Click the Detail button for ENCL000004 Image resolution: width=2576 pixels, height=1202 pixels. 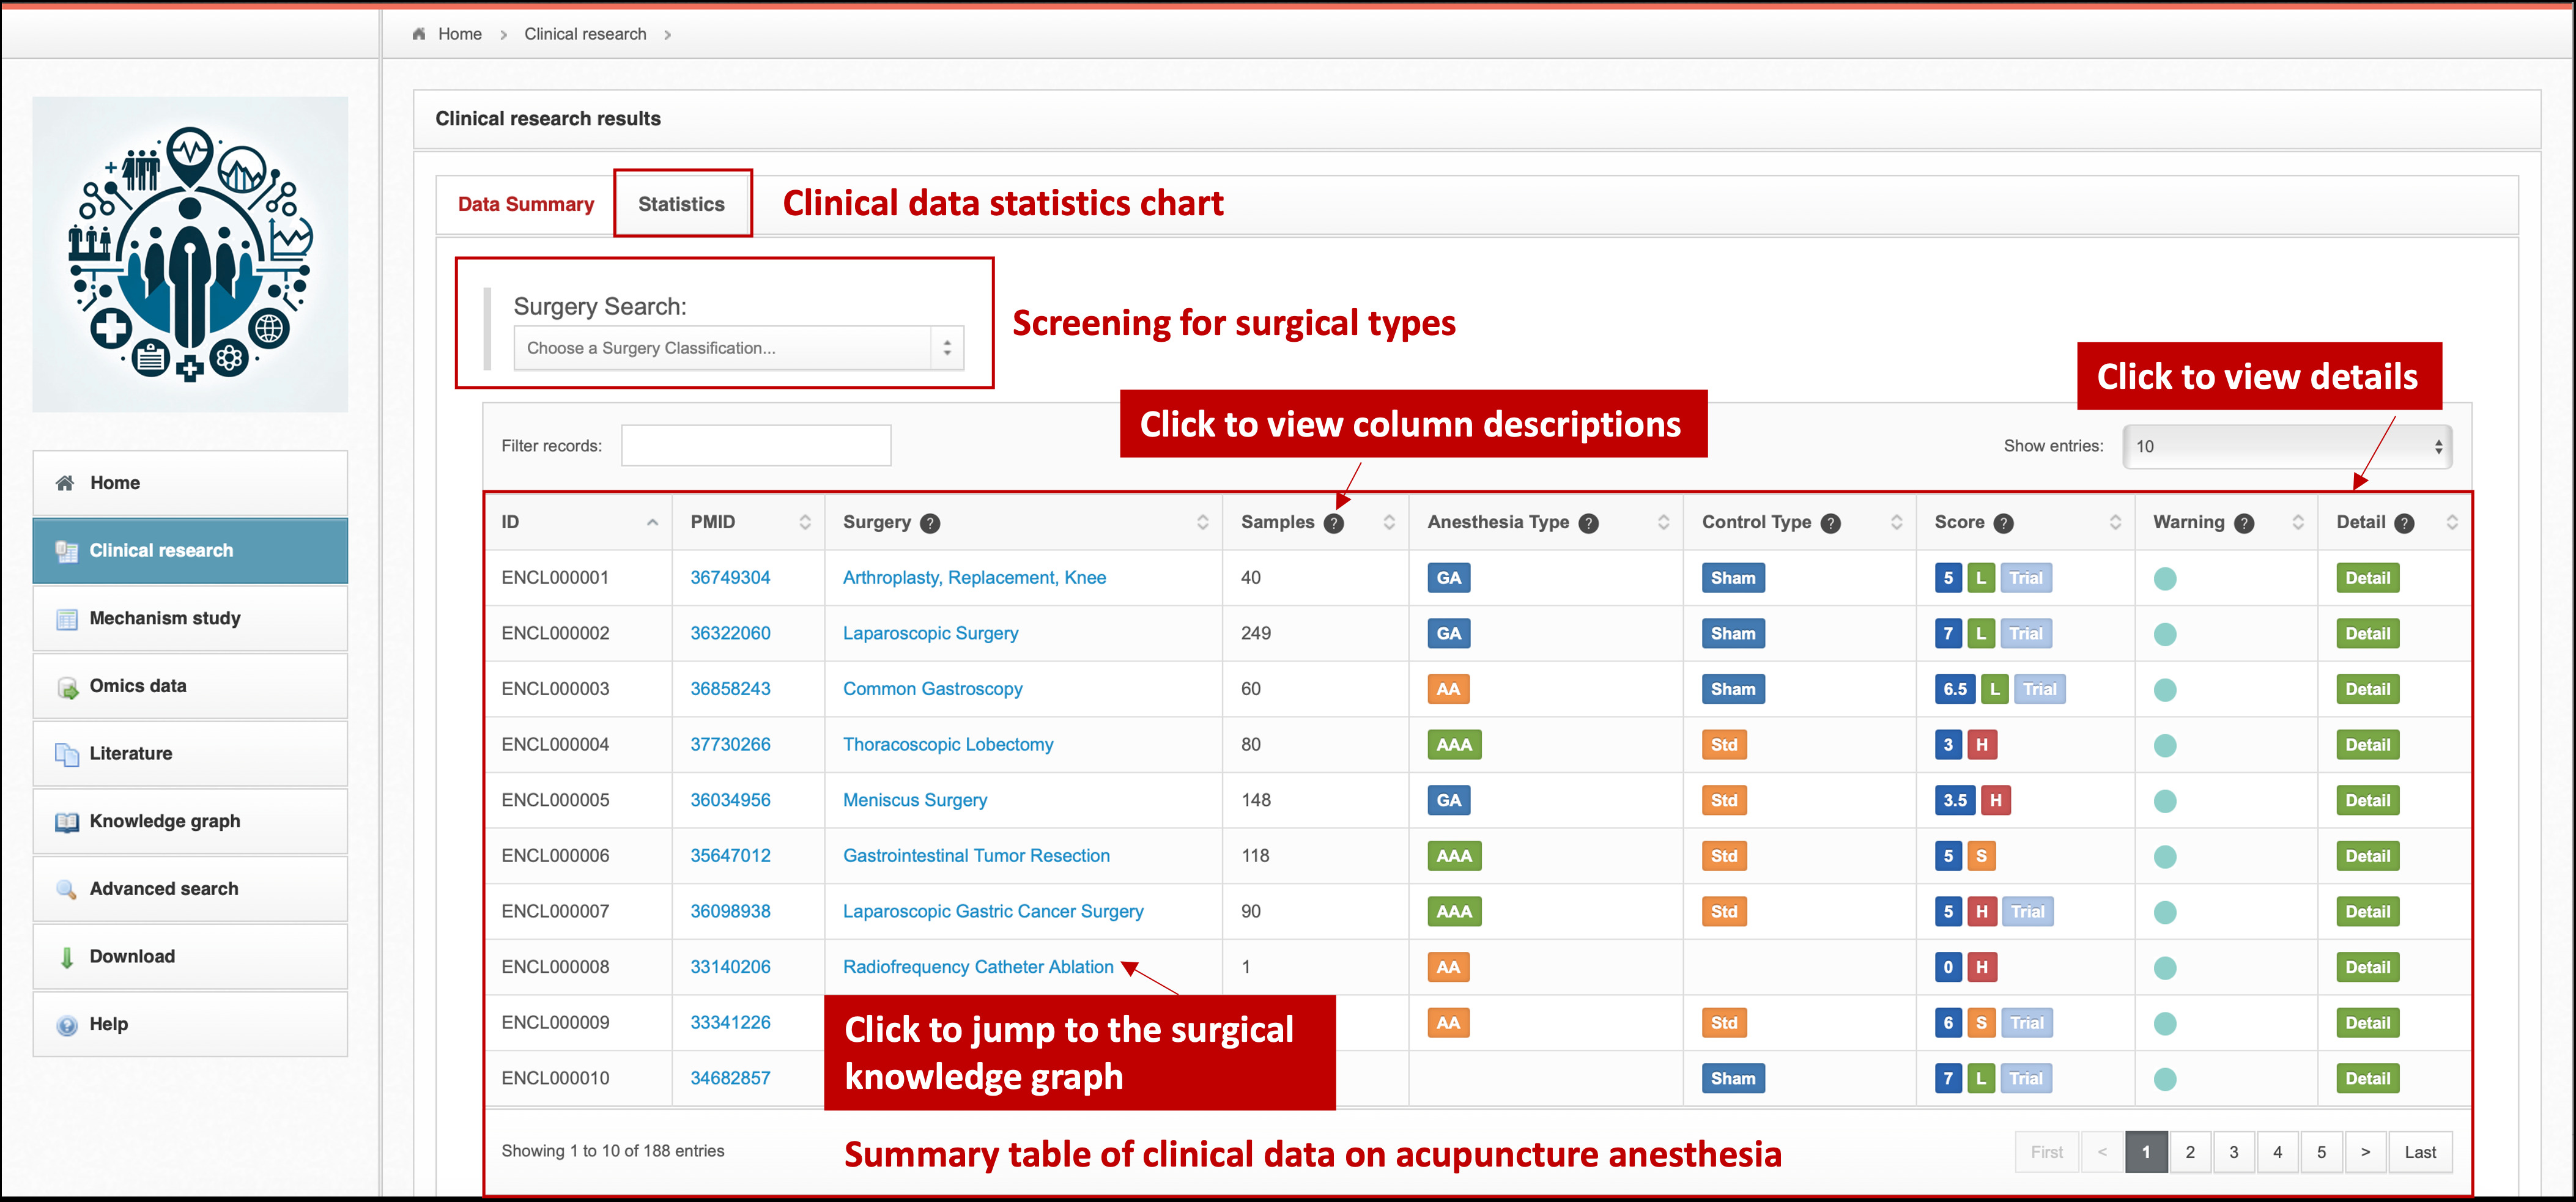[2367, 745]
